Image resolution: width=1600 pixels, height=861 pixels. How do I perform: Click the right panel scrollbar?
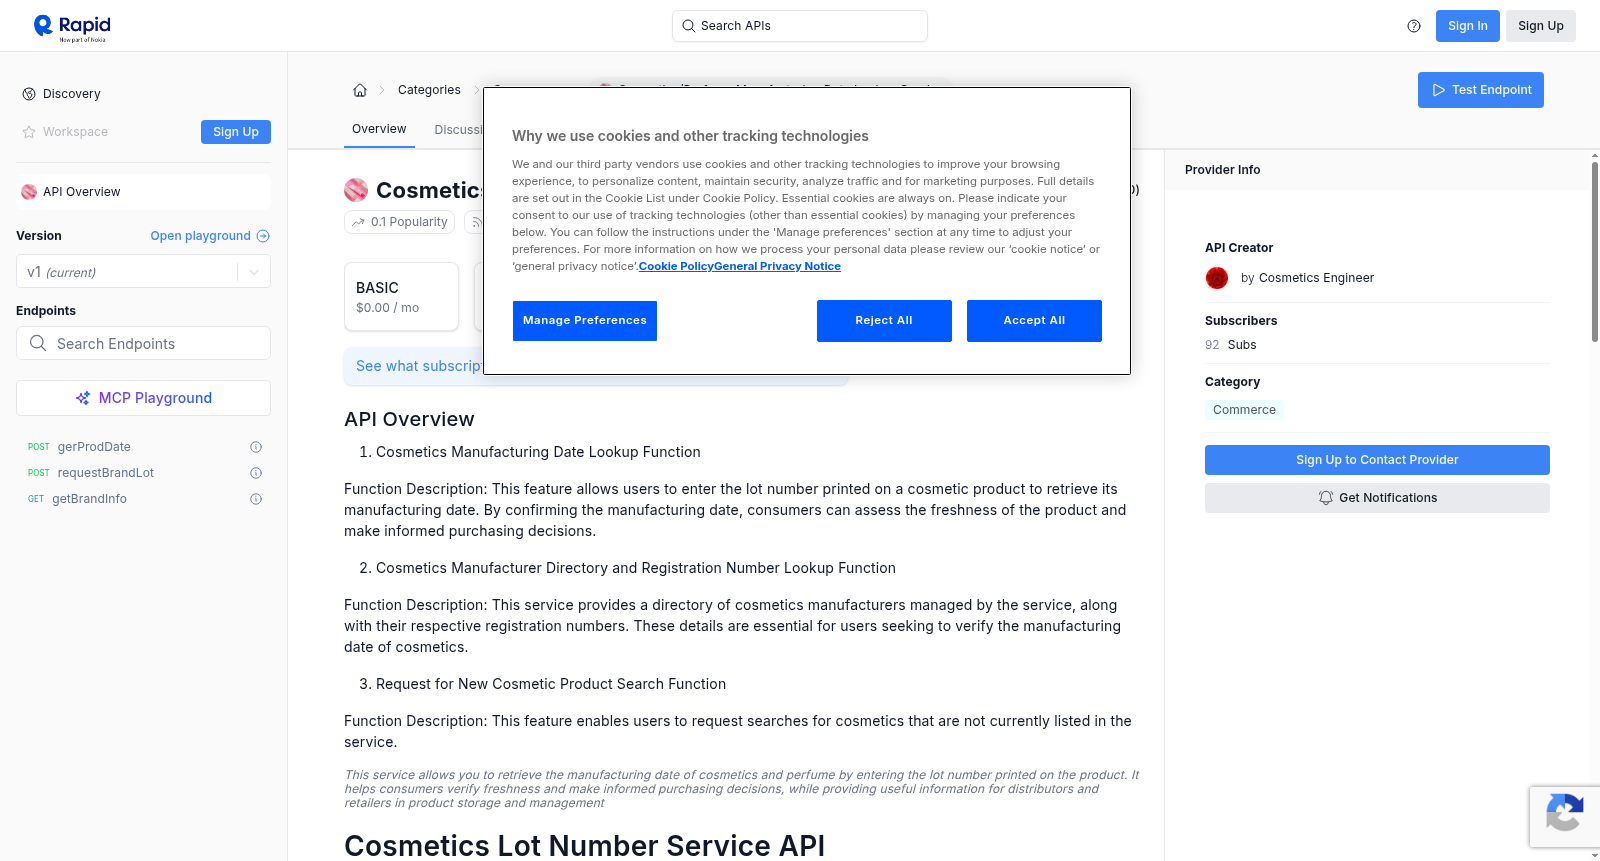1594,250
